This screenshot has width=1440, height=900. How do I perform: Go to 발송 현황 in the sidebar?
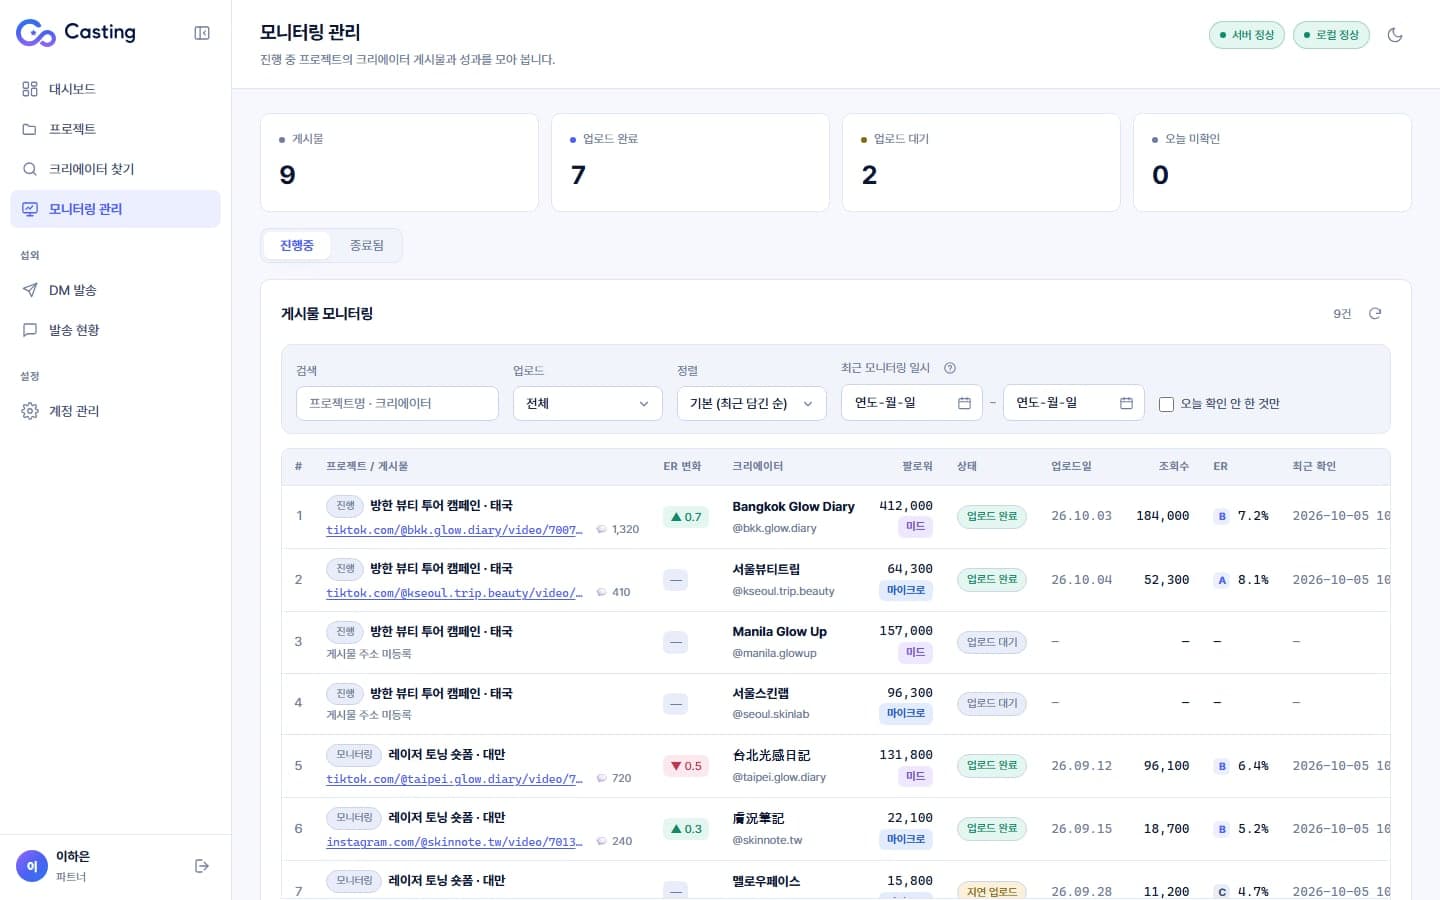pyautogui.click(x=115, y=330)
